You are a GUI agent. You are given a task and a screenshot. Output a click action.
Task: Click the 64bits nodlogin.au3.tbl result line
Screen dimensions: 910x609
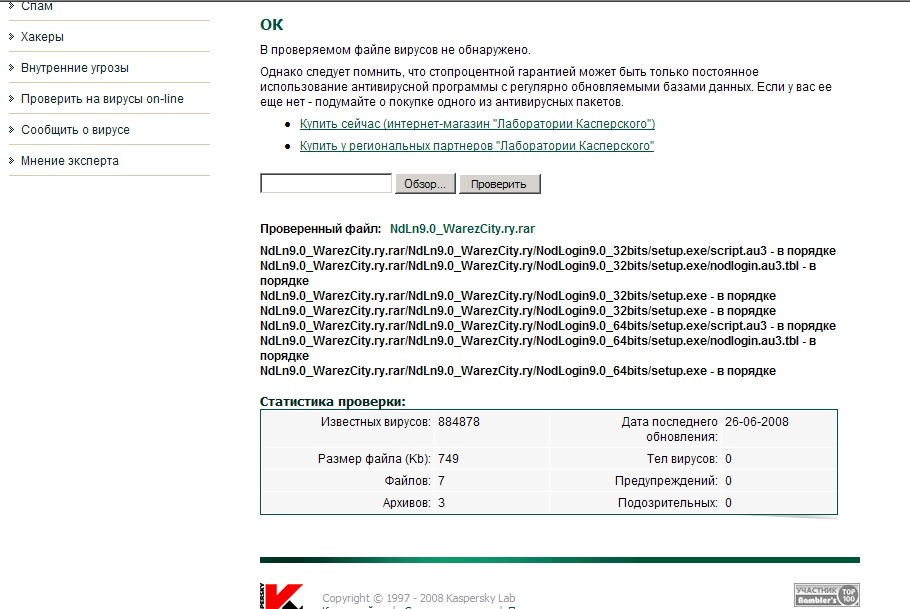coord(538,348)
